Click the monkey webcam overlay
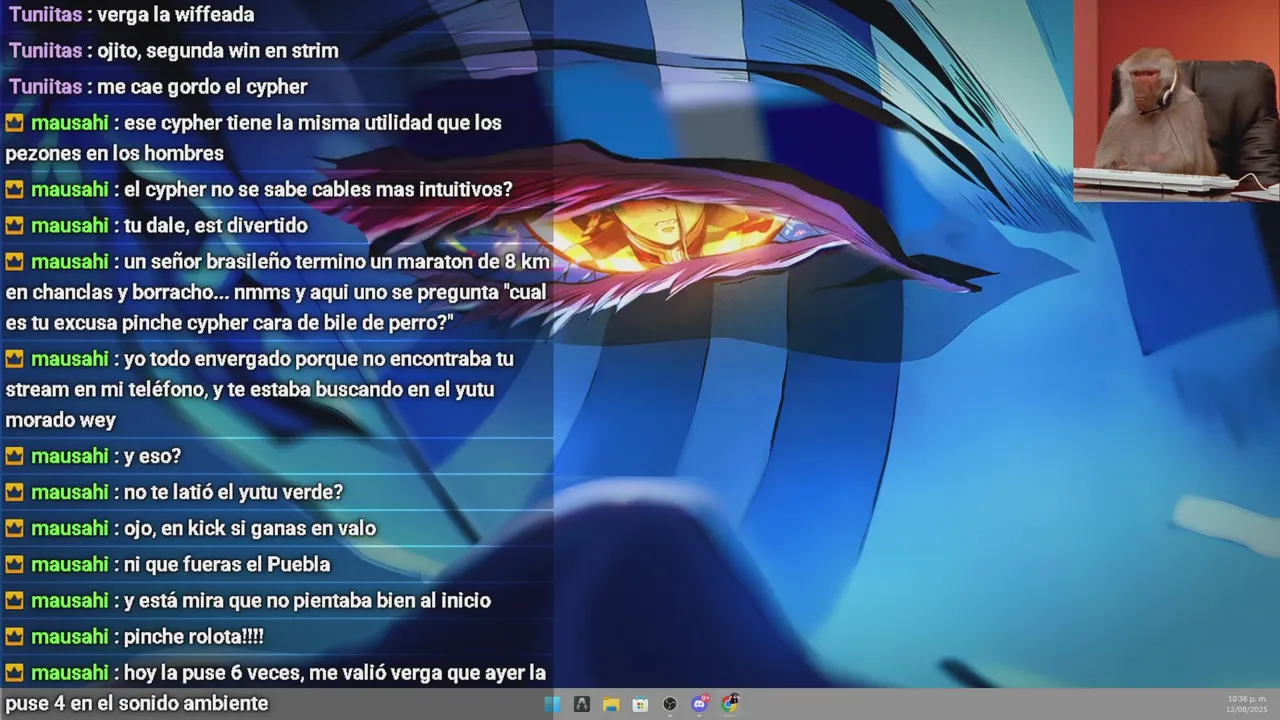 pyautogui.click(x=1176, y=101)
